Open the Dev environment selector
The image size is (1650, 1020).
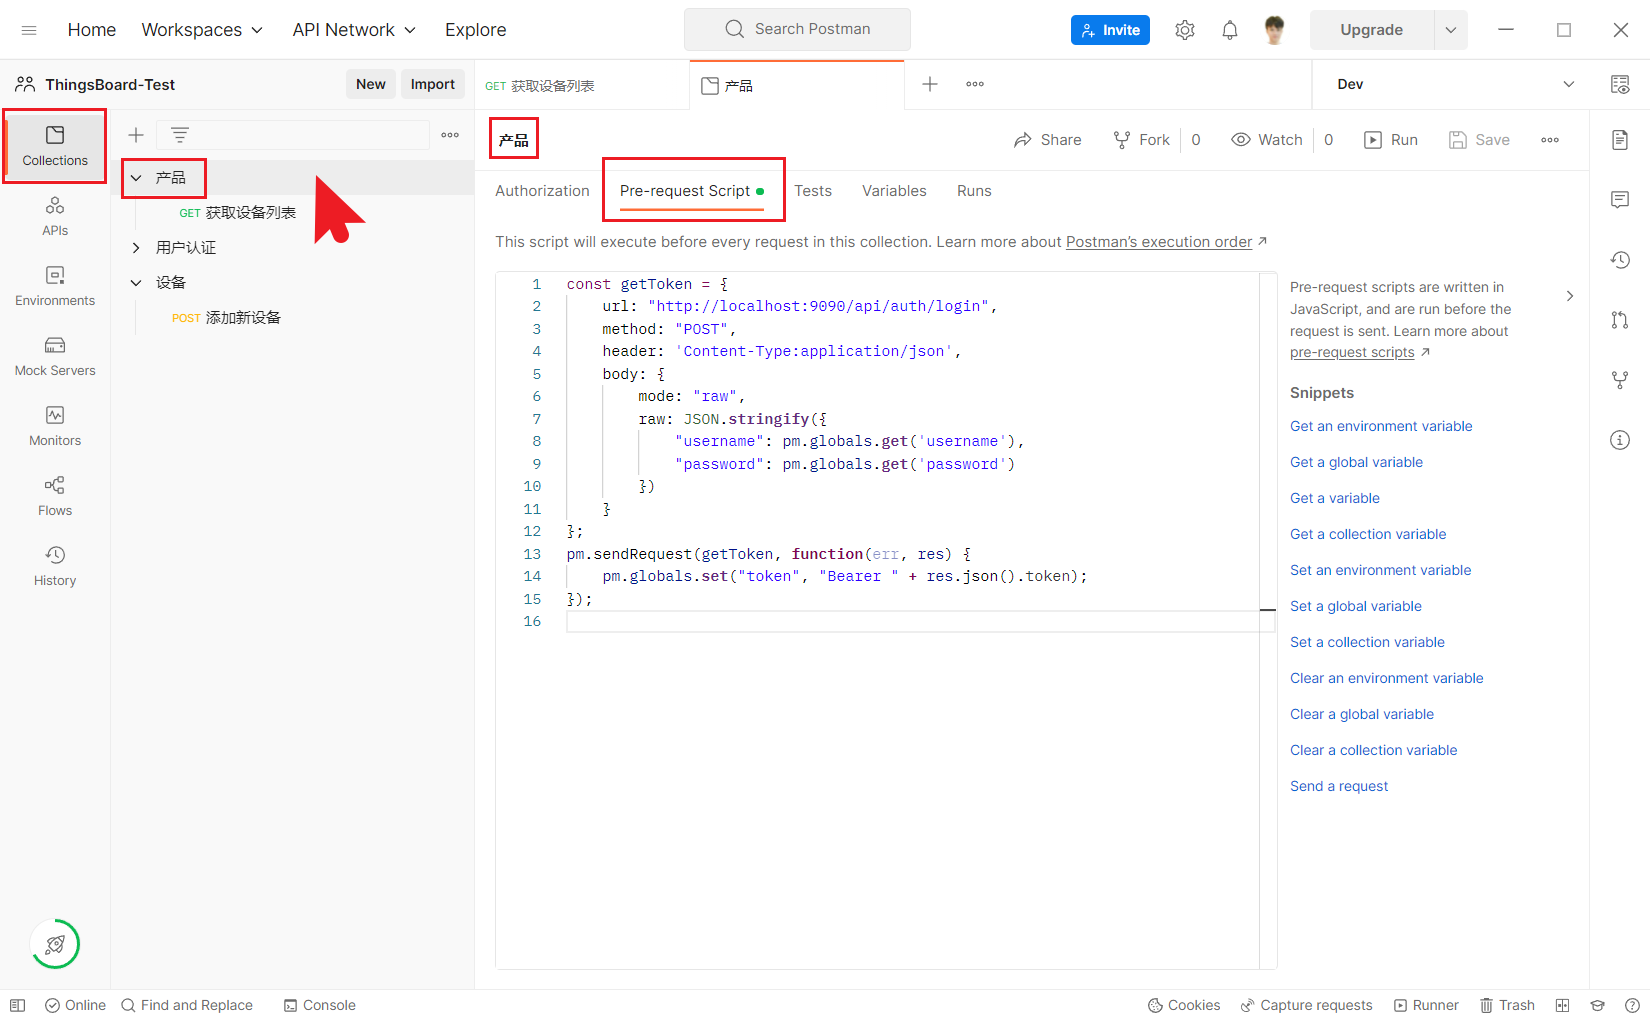point(1455,84)
